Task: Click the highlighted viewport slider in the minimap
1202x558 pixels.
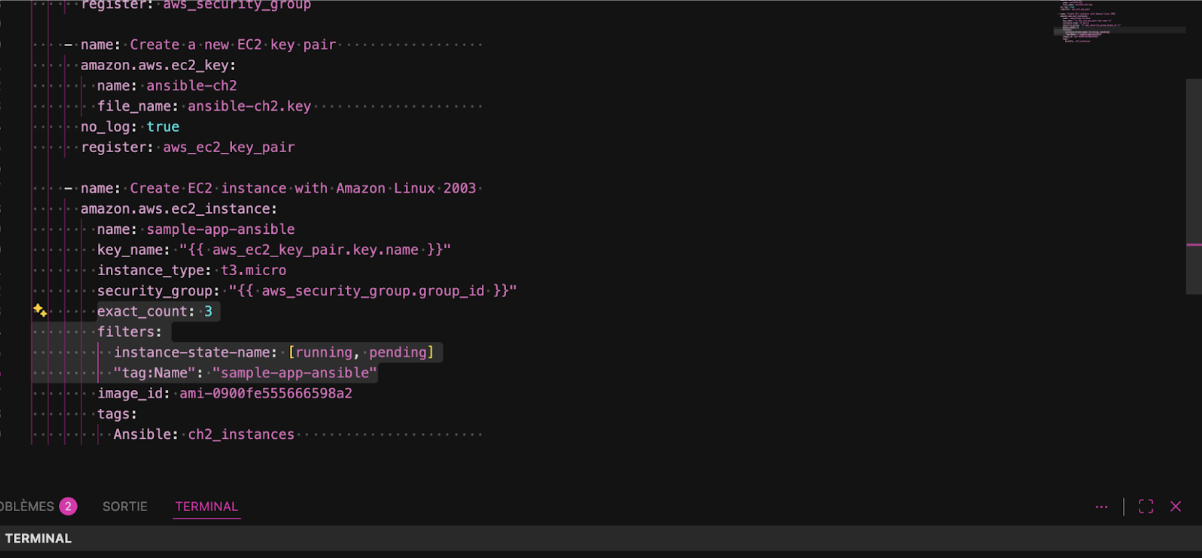Action: (1118, 31)
